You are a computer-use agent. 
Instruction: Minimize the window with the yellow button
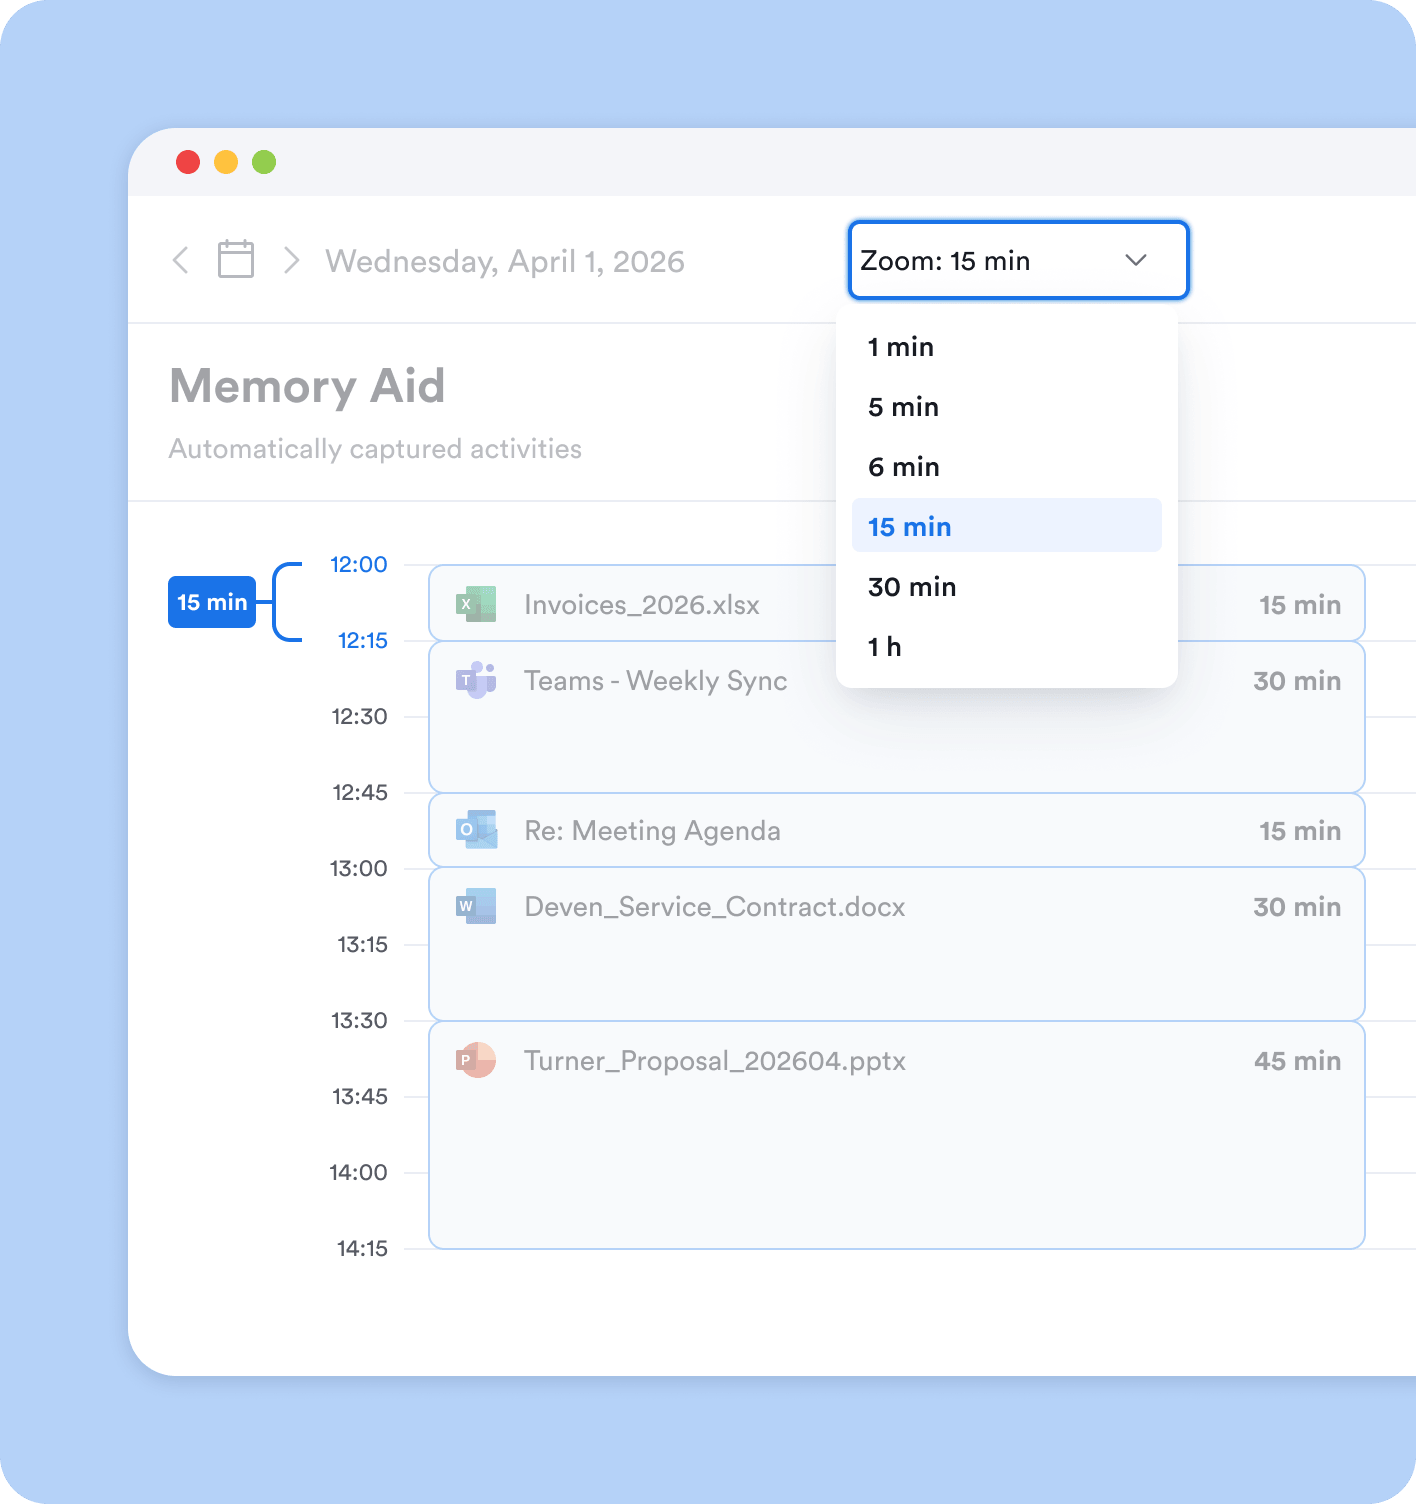pos(226,162)
